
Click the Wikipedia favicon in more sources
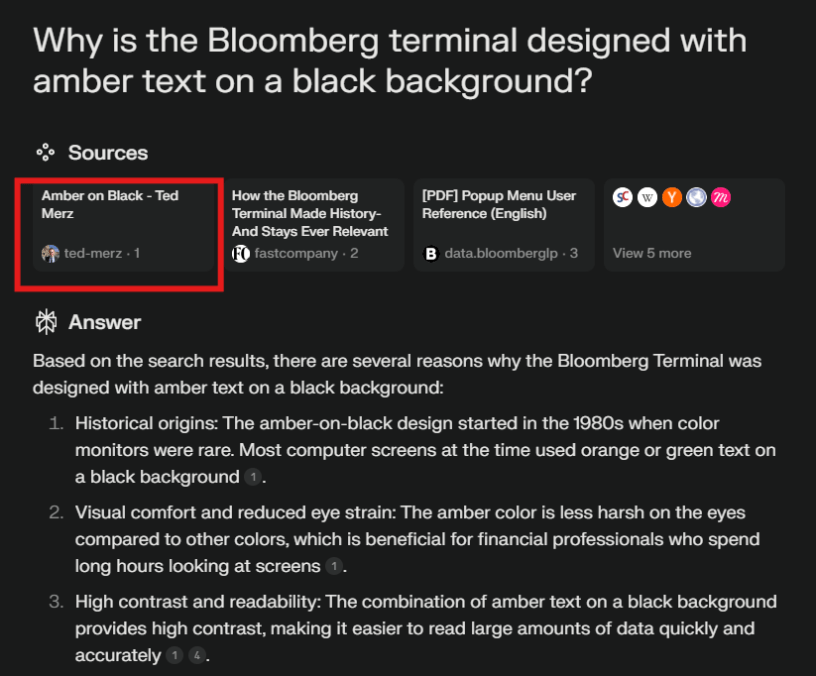pos(647,198)
